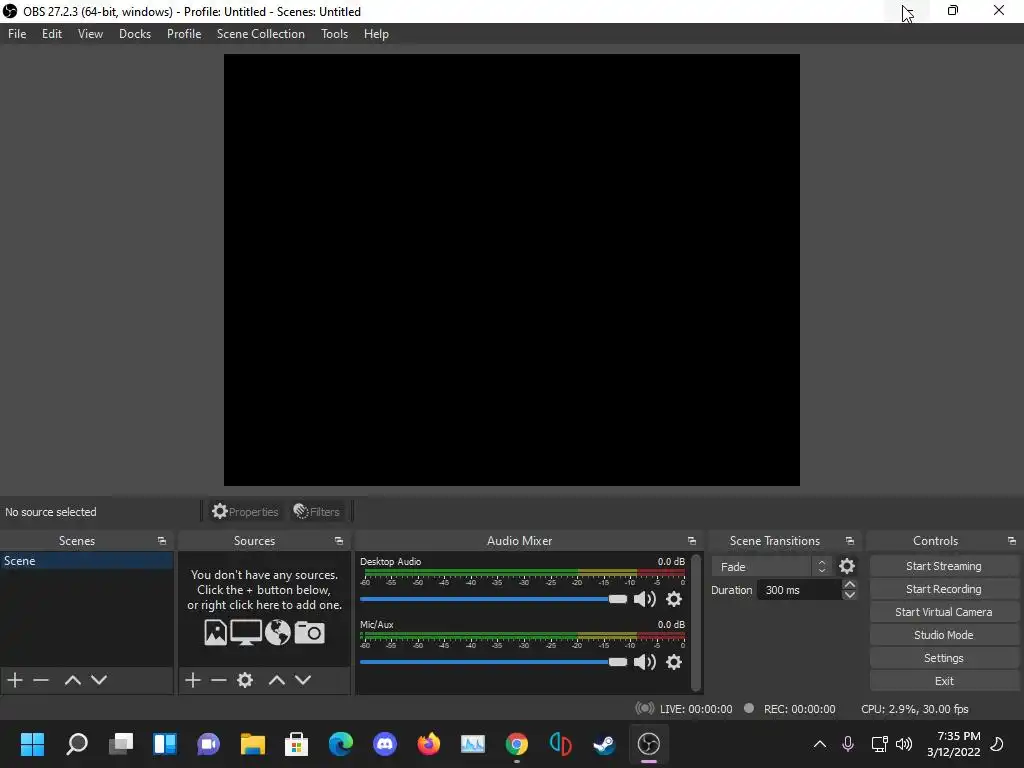This screenshot has width=1024, height=768.
Task: Open the Docks menu
Action: (135, 34)
